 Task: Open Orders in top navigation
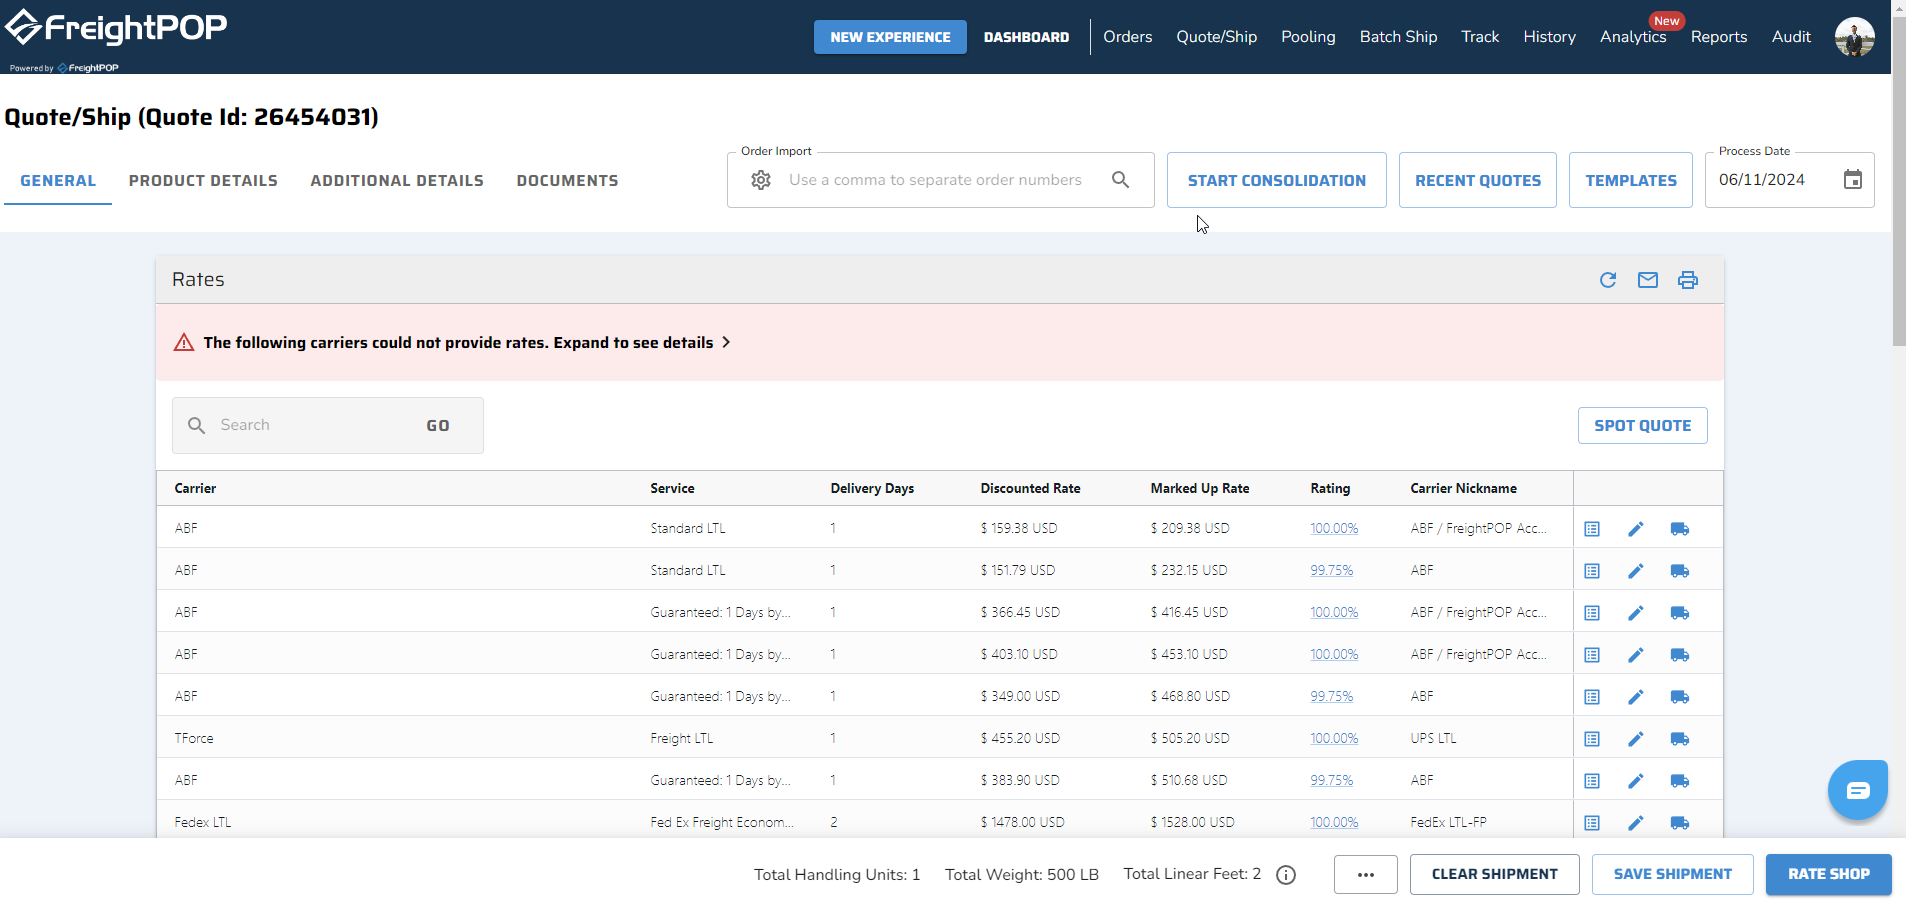coord(1128,37)
